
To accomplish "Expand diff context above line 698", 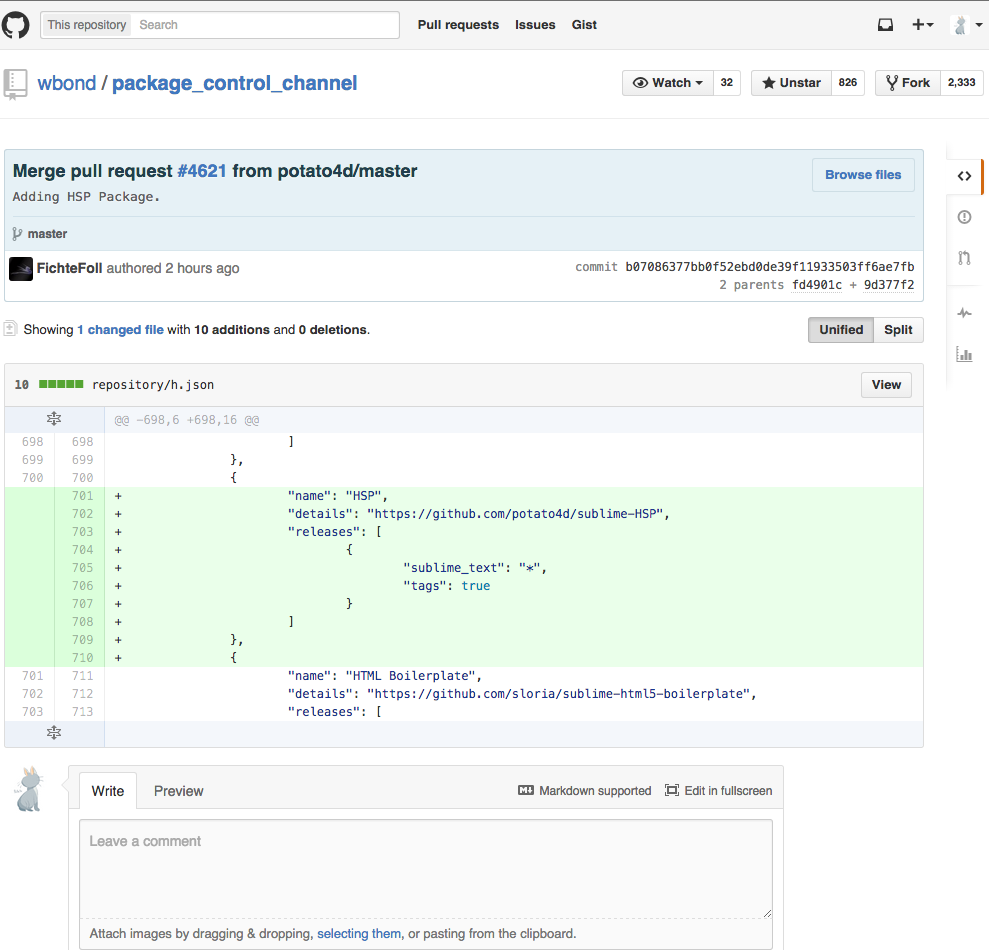I will tap(54, 419).
